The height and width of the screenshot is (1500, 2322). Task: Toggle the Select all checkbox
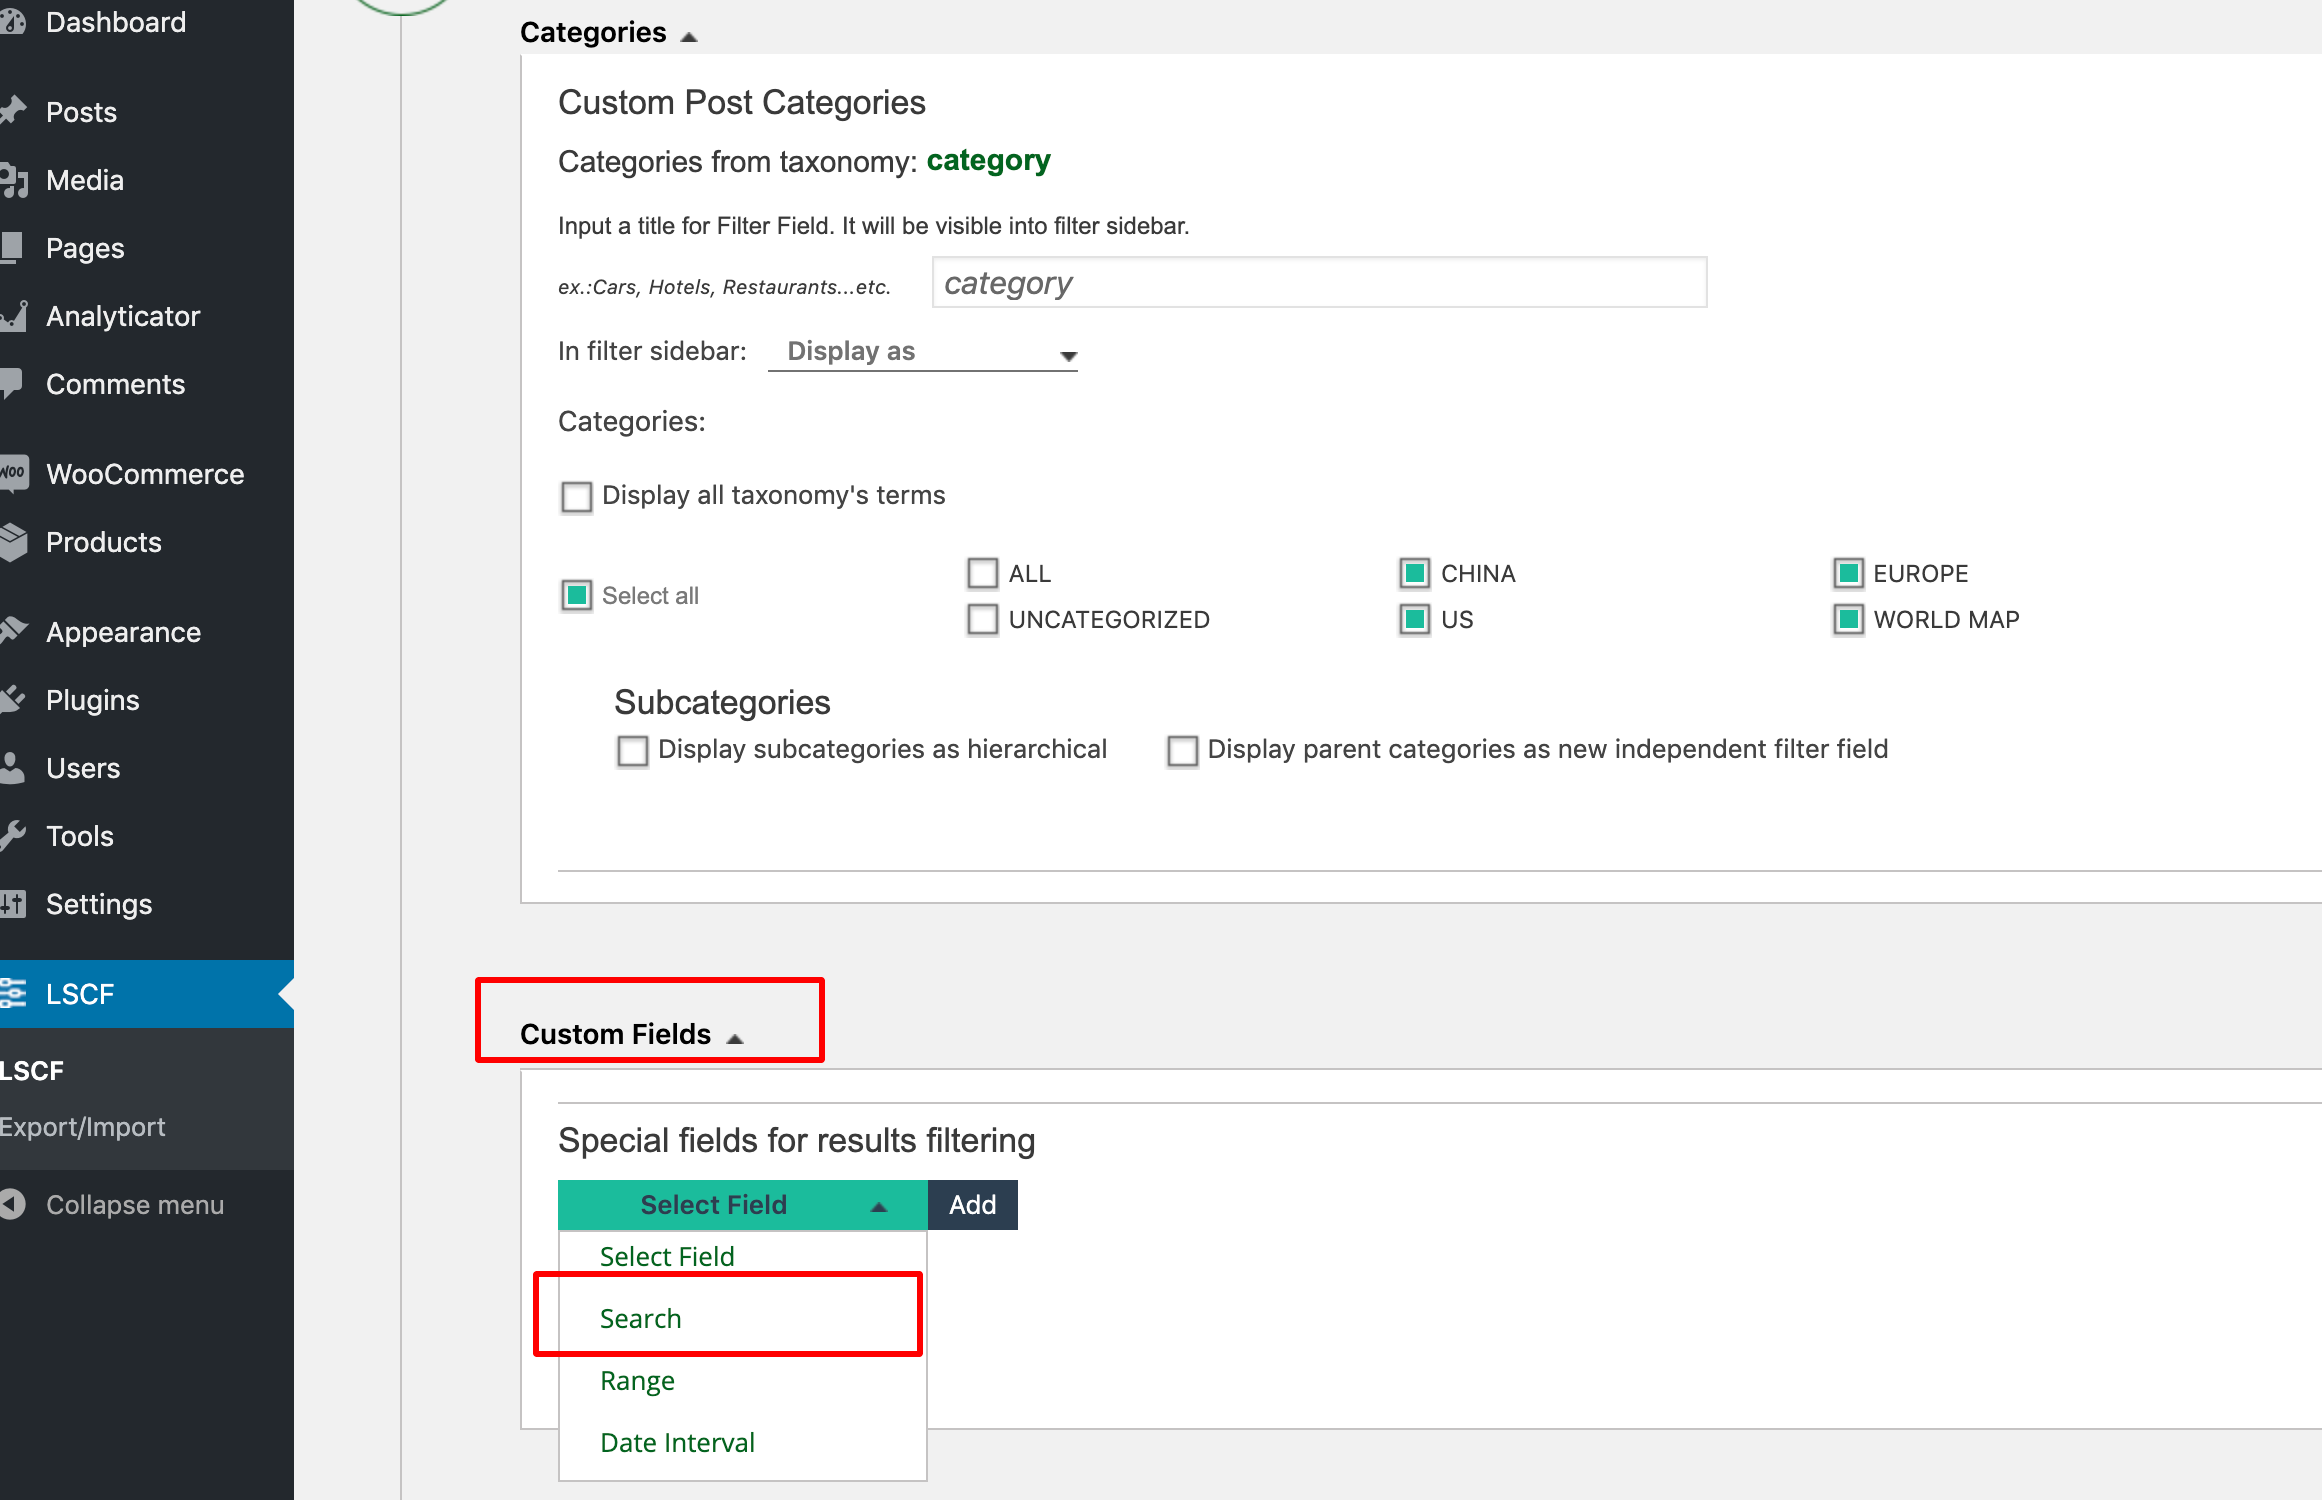click(576, 596)
